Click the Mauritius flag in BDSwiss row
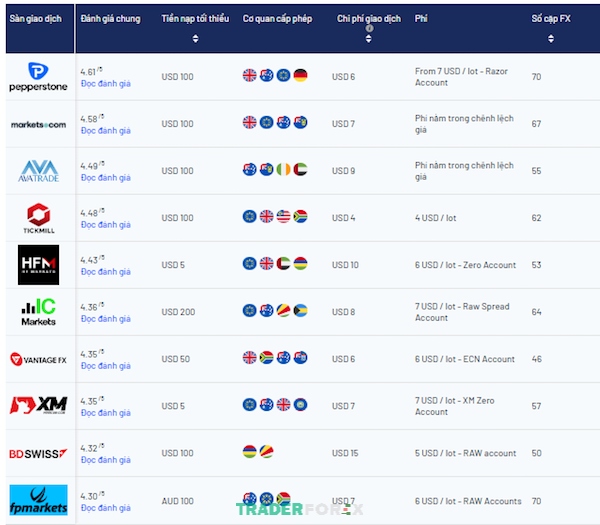 249,452
